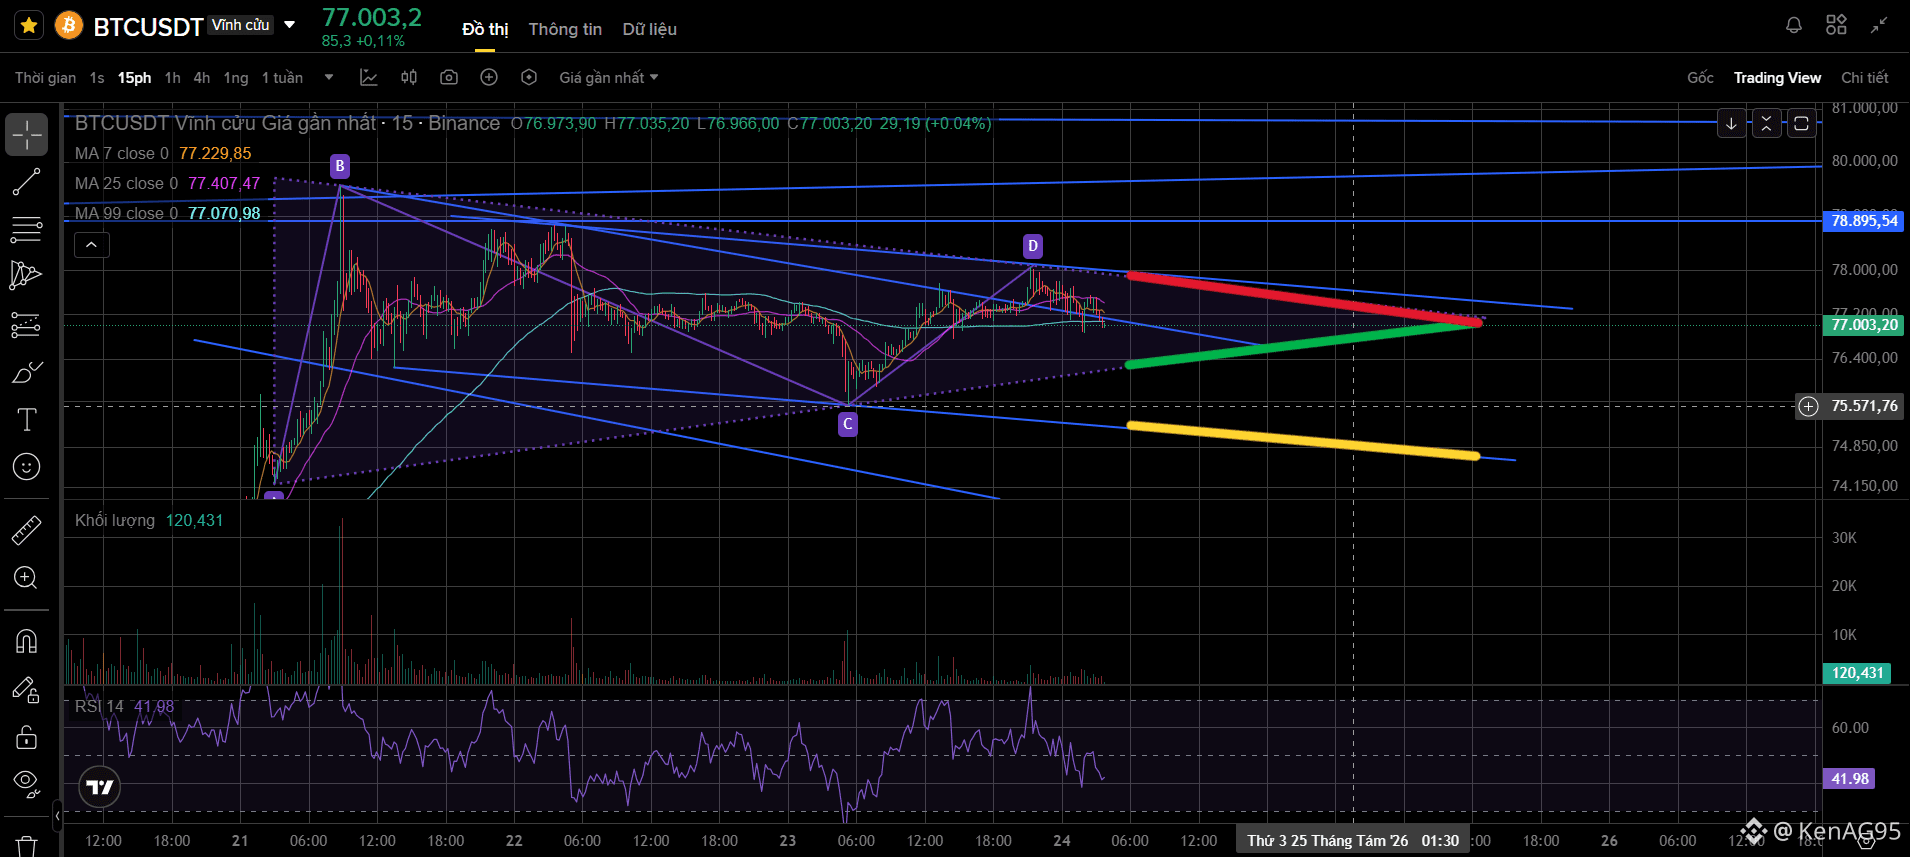Click the green 77.003,20 current price label
This screenshot has height=857, width=1910.
click(1864, 325)
